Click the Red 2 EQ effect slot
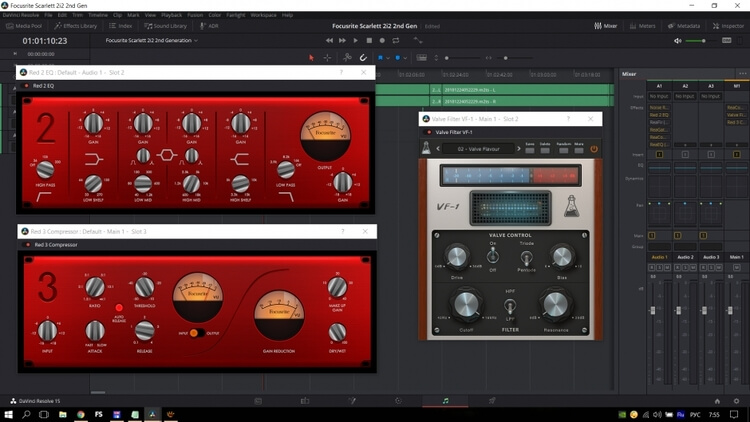The width and height of the screenshot is (750, 422). tap(659, 115)
